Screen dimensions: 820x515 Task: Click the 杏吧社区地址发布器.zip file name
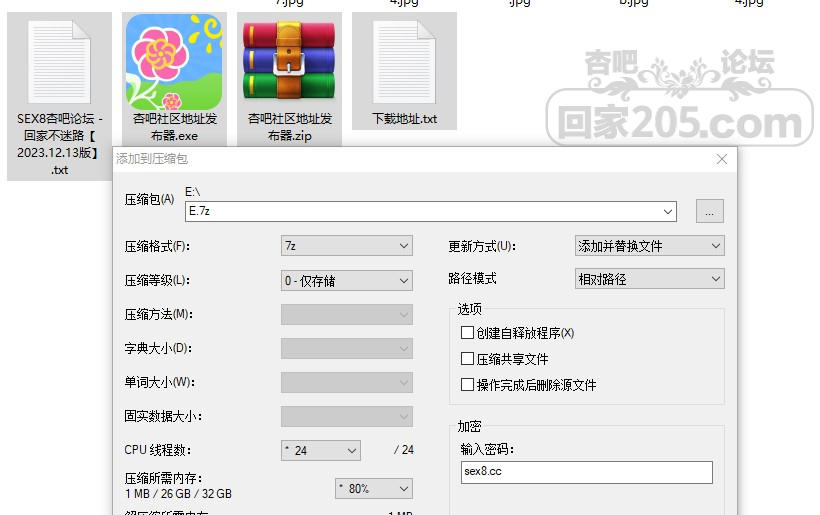point(289,127)
